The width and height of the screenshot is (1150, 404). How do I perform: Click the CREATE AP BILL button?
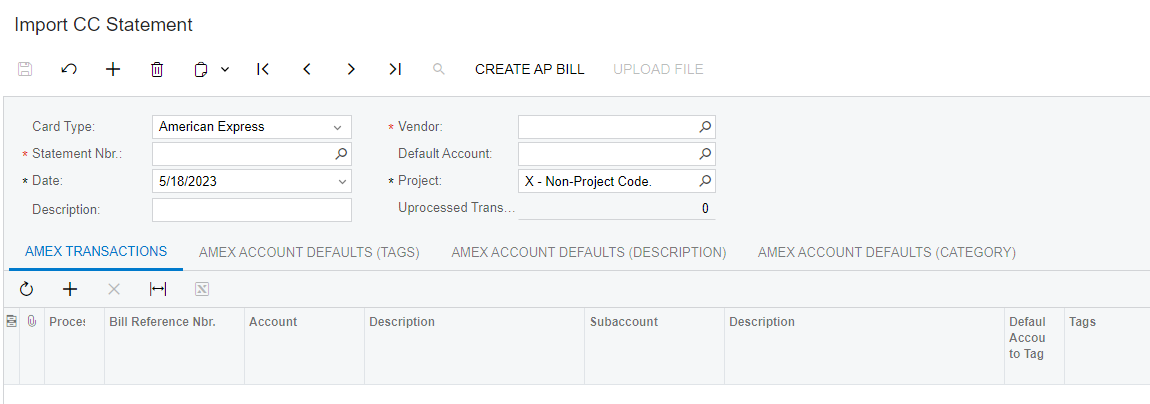(x=529, y=69)
